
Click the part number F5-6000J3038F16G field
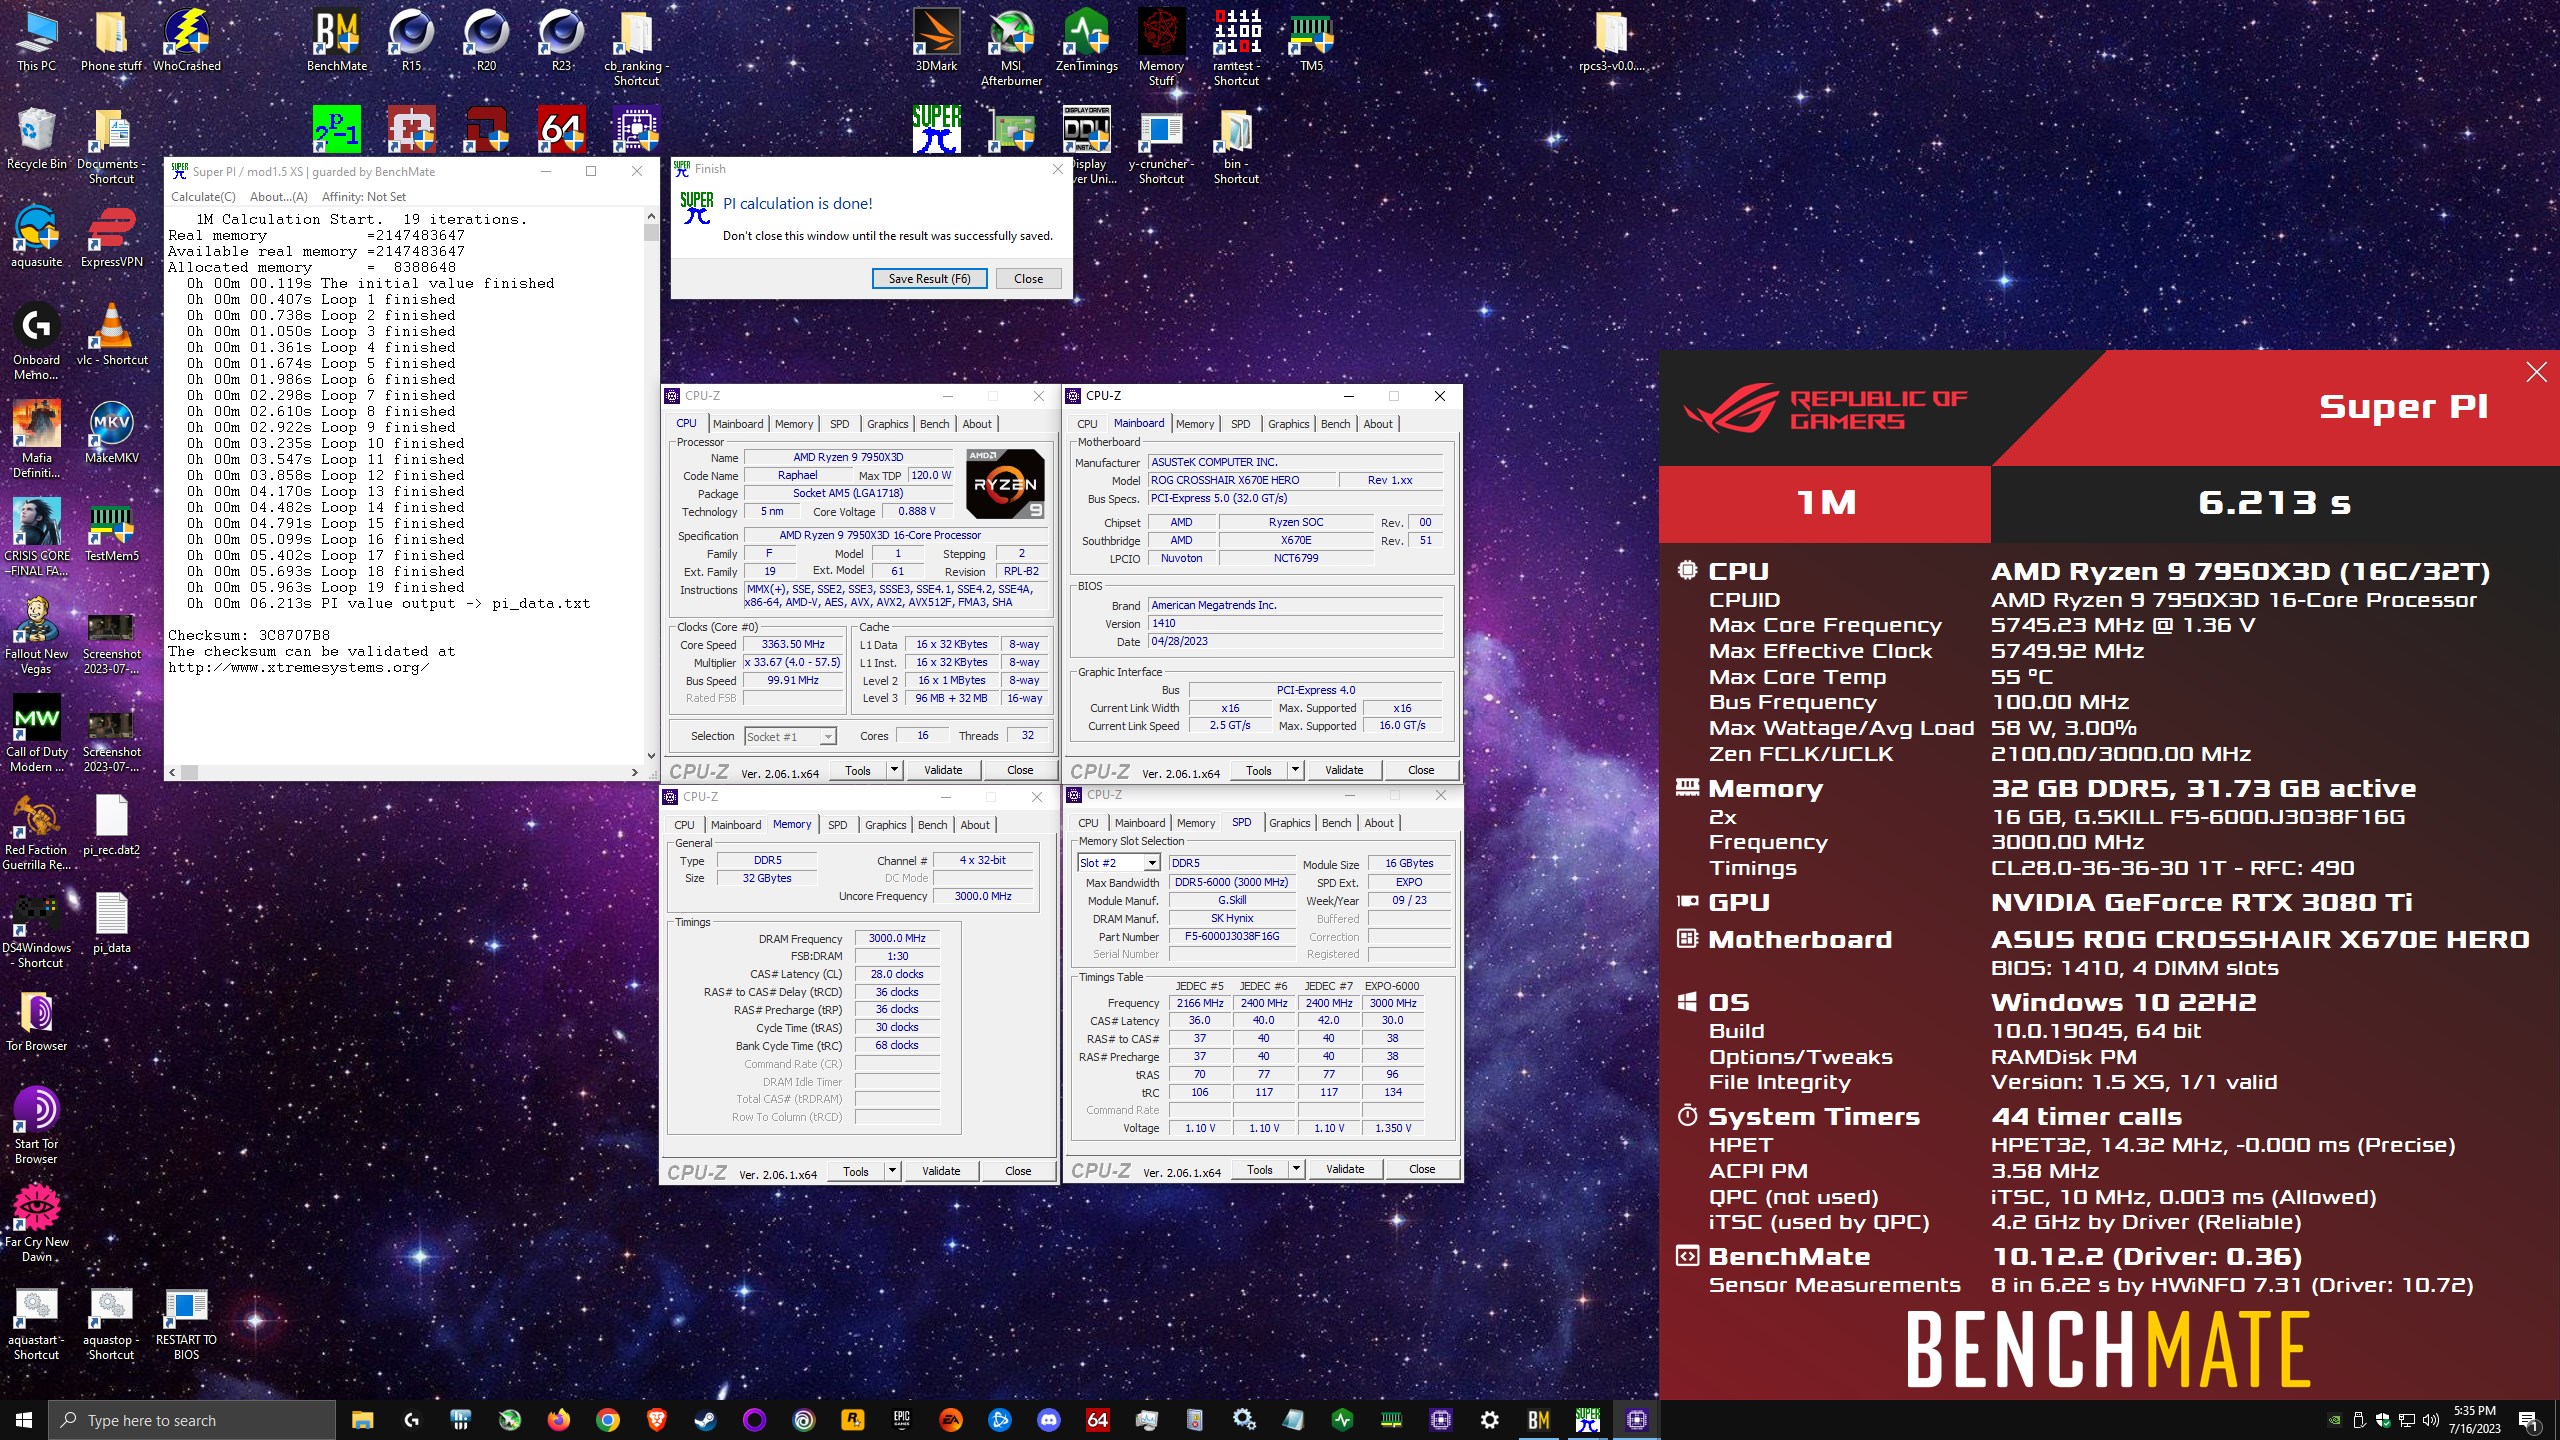pos(1232,936)
